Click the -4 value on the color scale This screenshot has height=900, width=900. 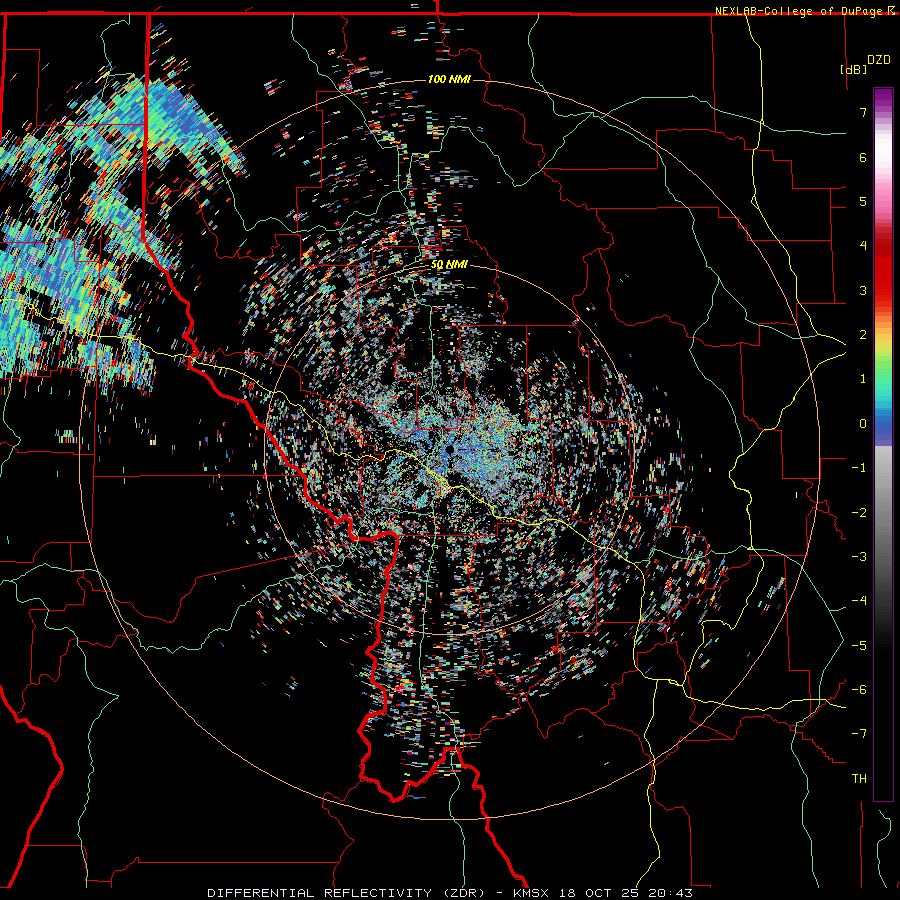point(859,601)
